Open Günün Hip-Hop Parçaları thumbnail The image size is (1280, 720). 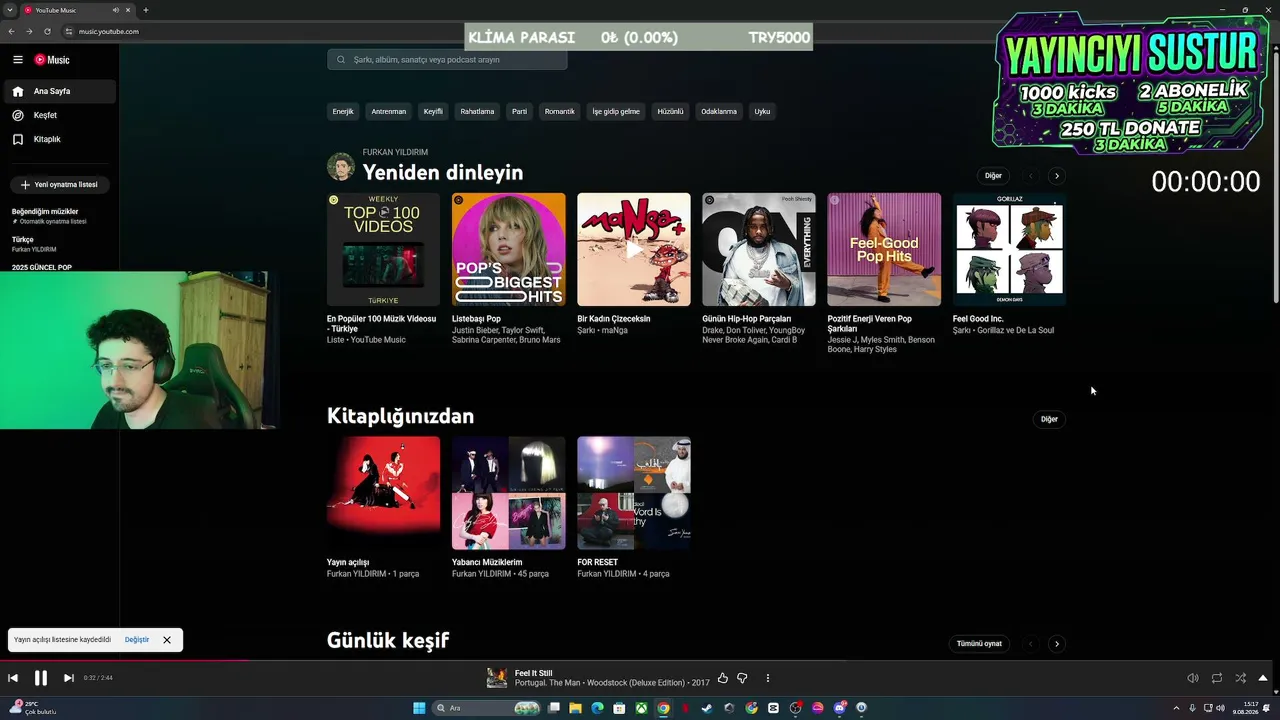[759, 249]
